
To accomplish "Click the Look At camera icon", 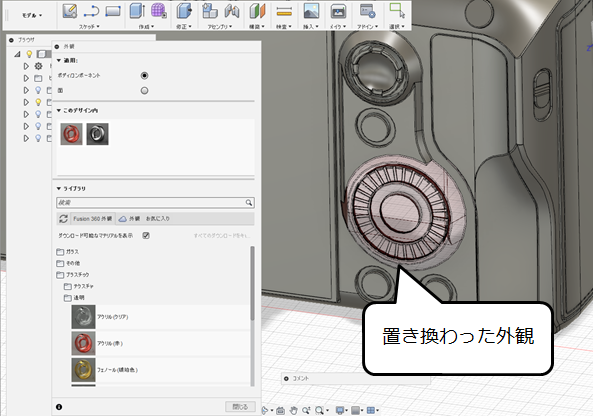I will pyautogui.click(x=280, y=410).
